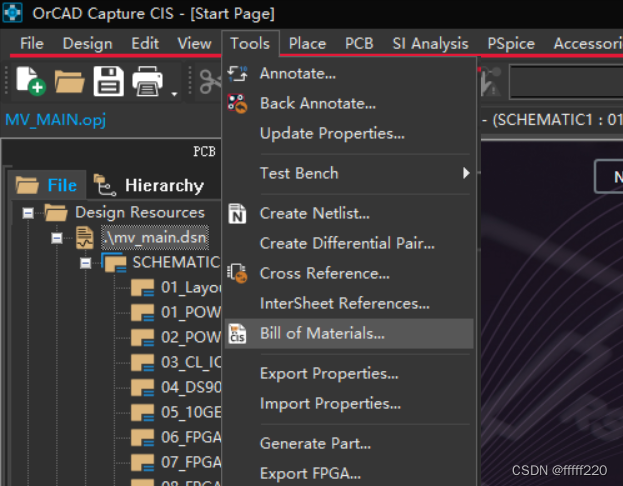Click the CIS Bill of Materials icon
The image size is (623, 486).
(237, 333)
